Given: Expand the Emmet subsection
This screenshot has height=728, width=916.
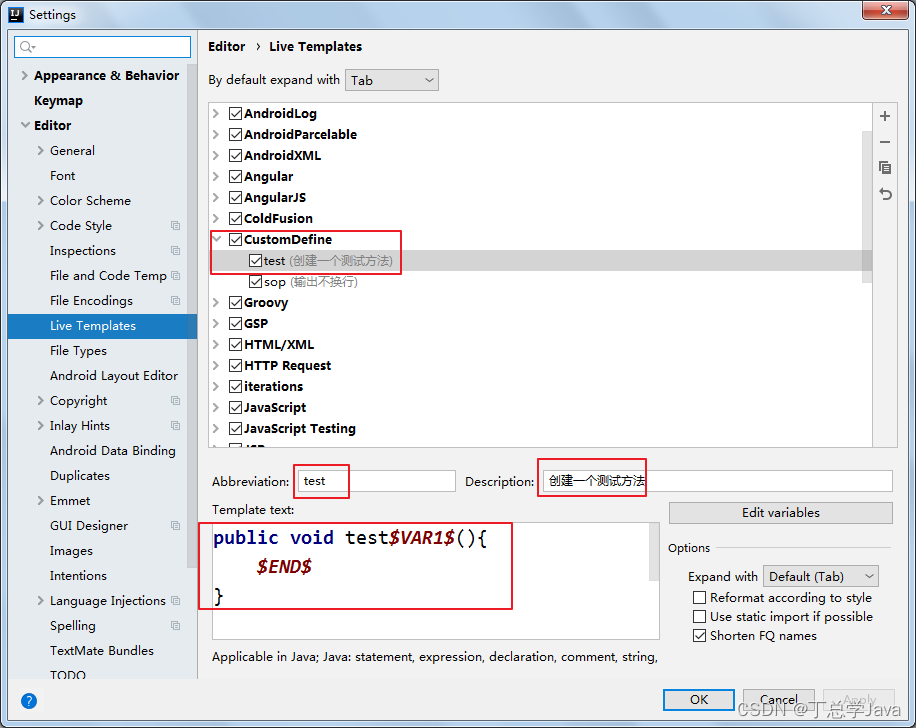Looking at the screenshot, I should pos(40,501).
